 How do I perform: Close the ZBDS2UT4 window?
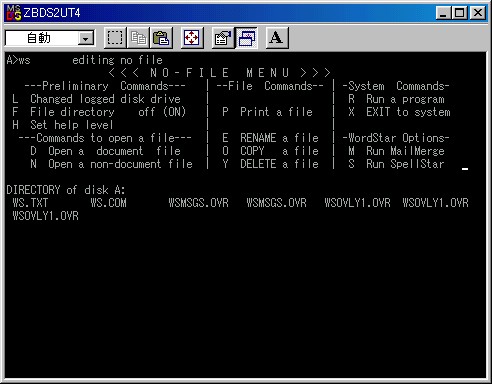(x=478, y=13)
